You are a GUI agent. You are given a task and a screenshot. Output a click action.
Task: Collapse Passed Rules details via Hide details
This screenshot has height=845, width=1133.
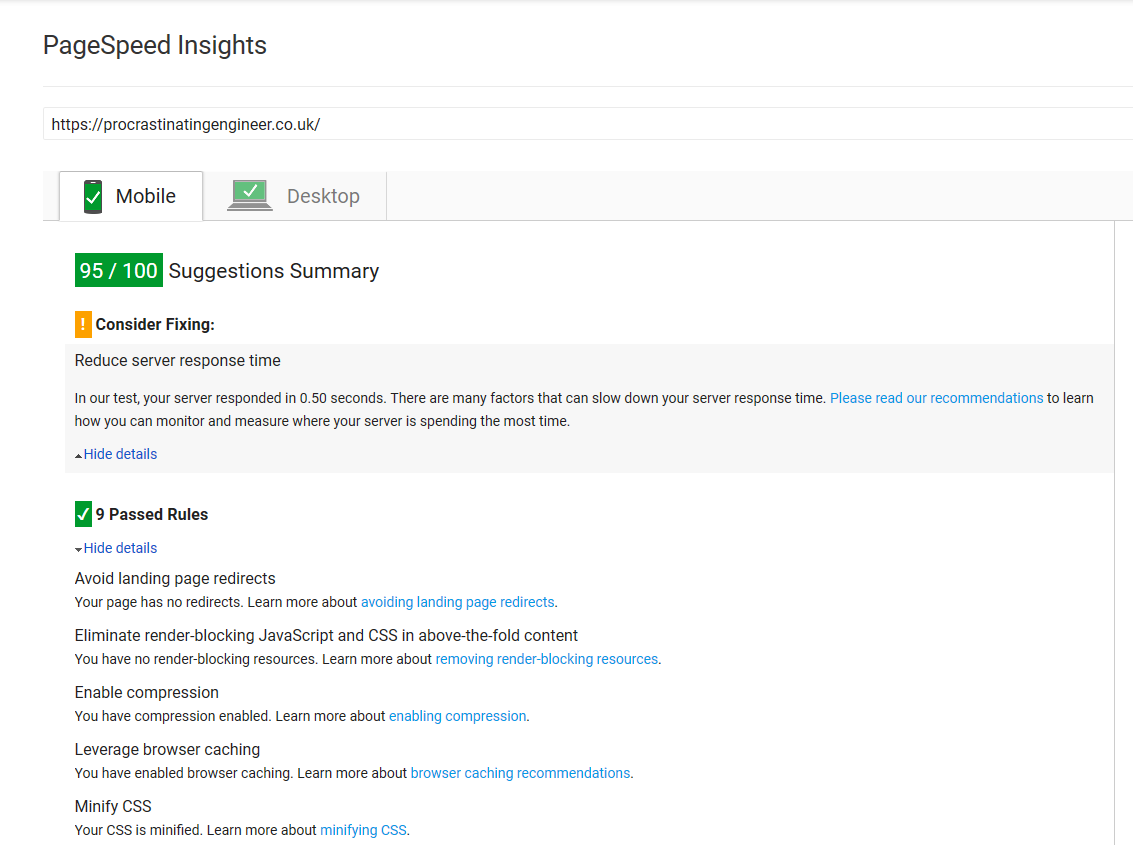120,548
